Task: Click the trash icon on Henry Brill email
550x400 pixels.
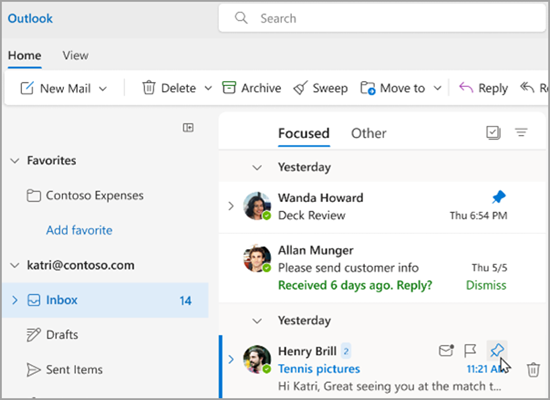Action: click(533, 370)
